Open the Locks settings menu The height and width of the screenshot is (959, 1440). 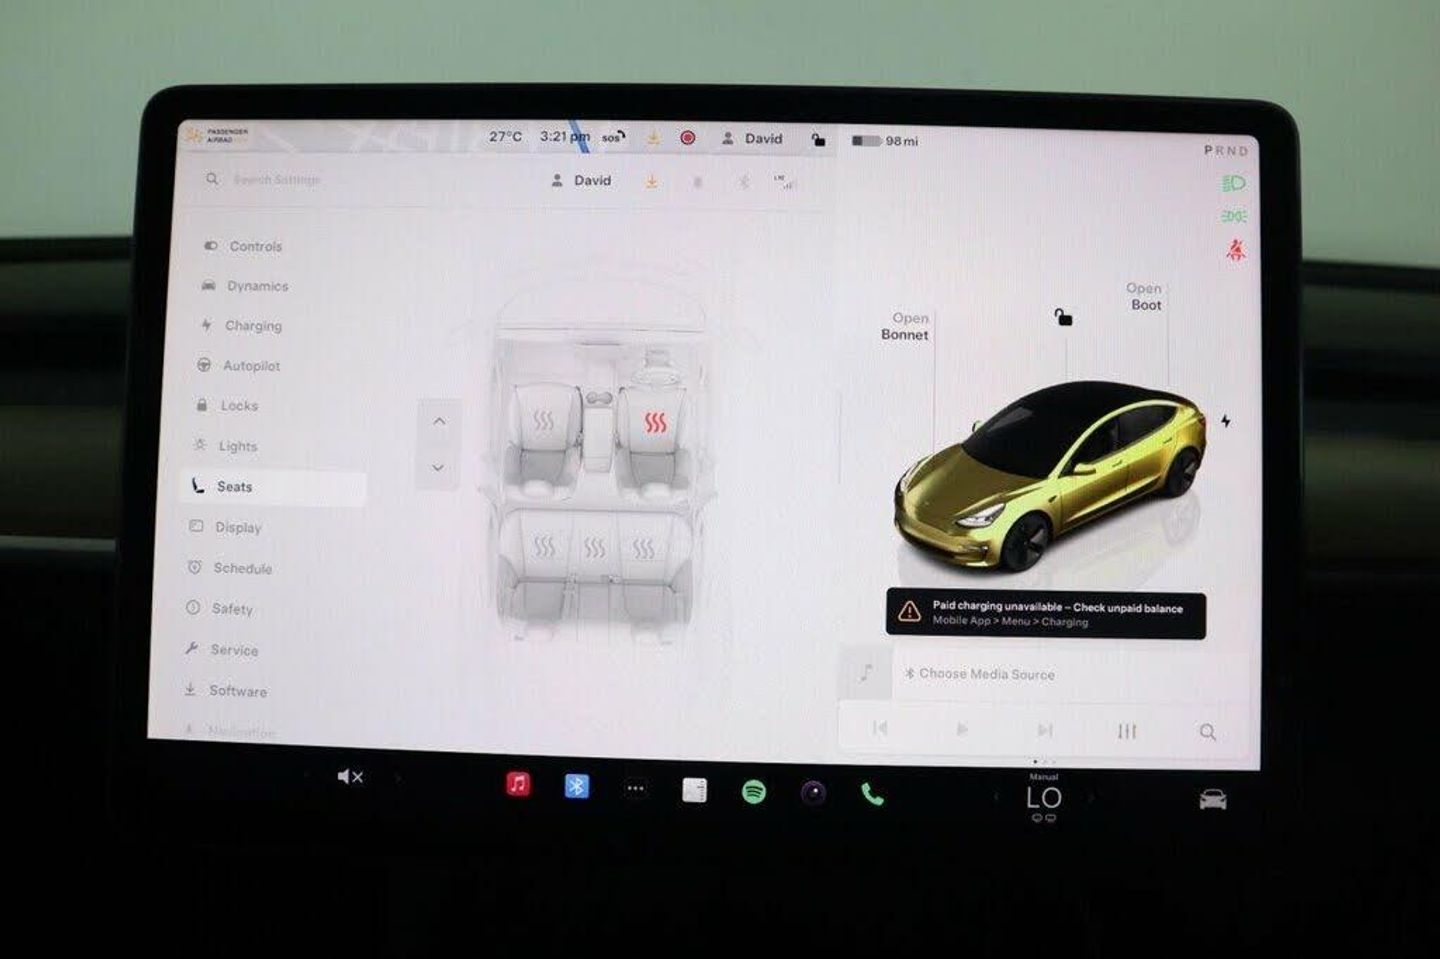point(227,406)
